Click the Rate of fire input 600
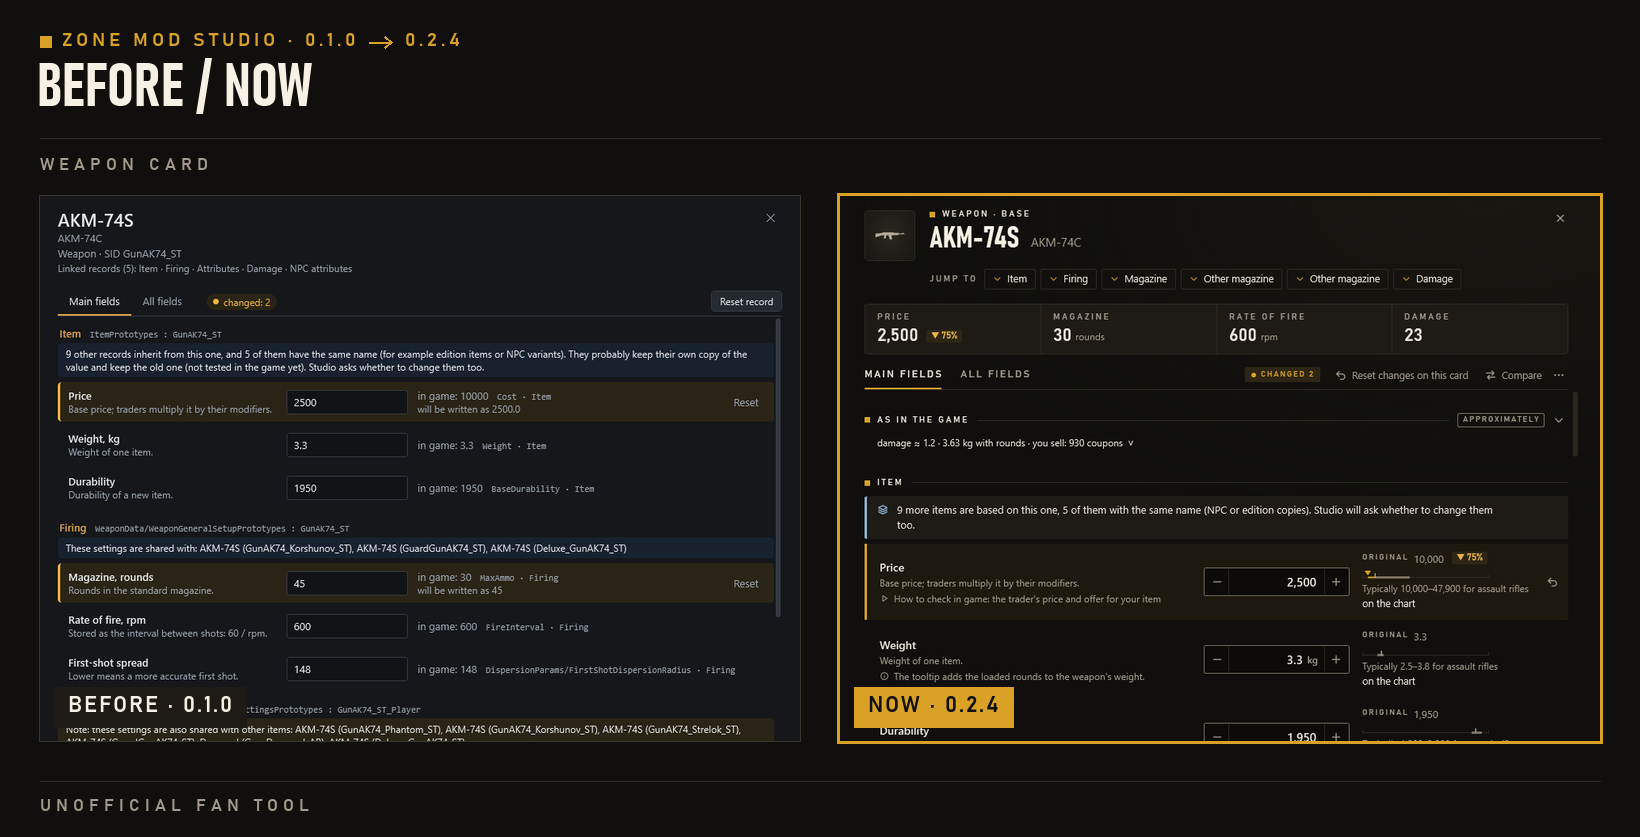Image resolution: width=1640 pixels, height=837 pixels. (x=347, y=626)
